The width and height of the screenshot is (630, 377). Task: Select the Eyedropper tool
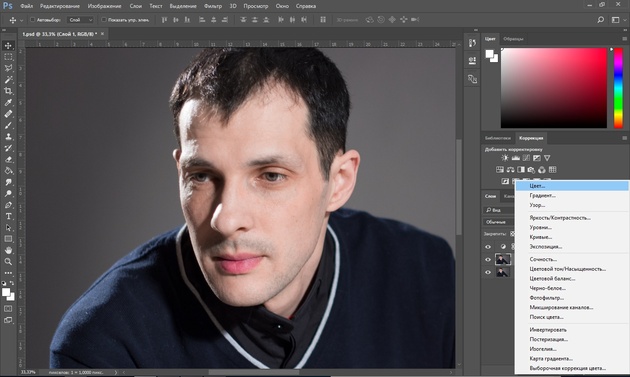click(x=8, y=102)
